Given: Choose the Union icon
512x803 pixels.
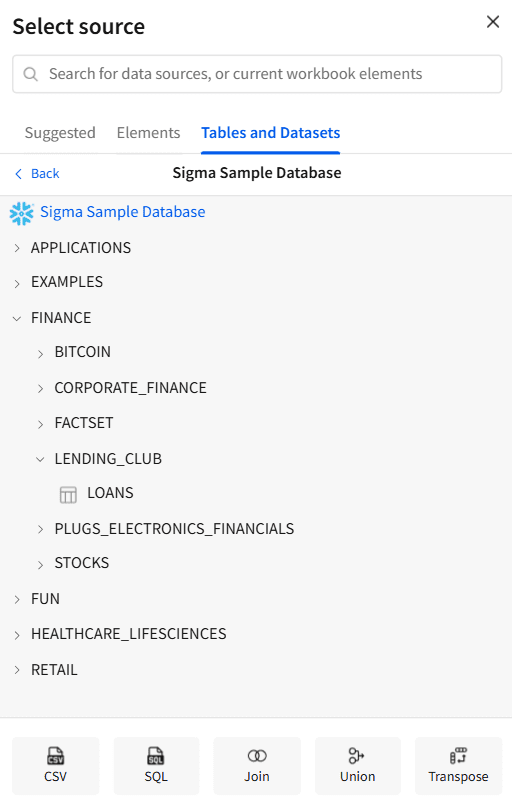Looking at the screenshot, I should pos(356,756).
